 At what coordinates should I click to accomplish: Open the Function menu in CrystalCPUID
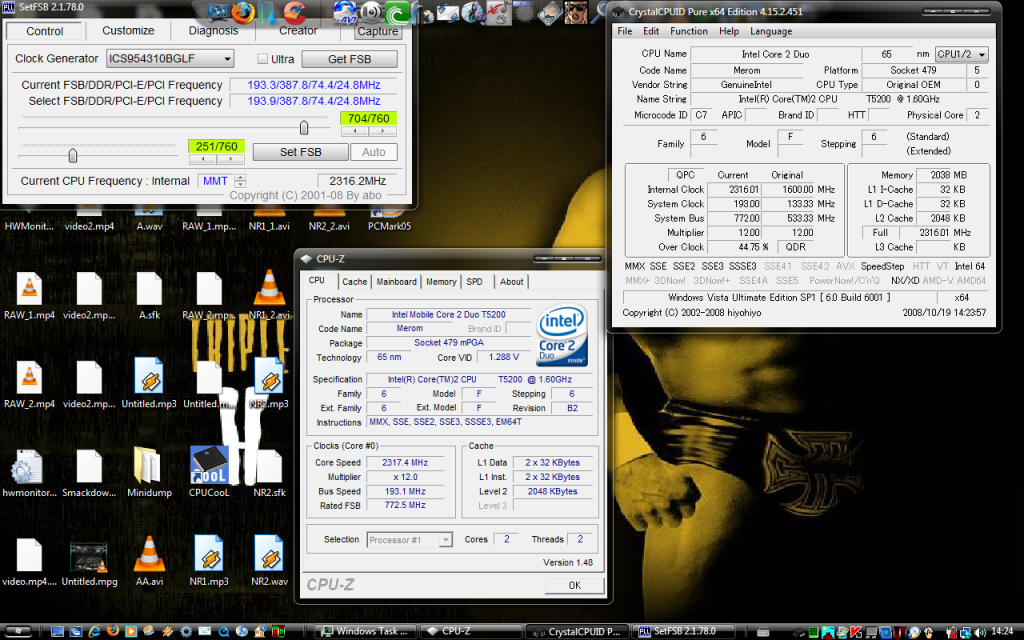[689, 31]
